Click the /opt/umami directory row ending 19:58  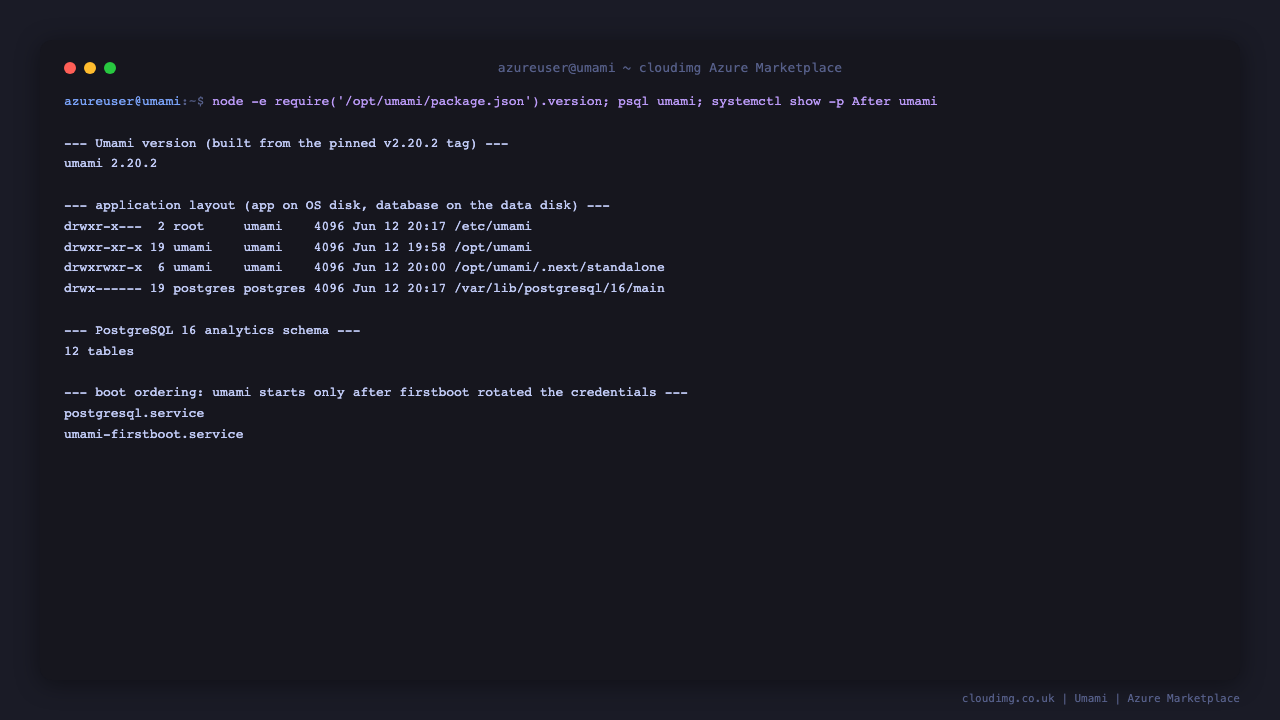298,247
